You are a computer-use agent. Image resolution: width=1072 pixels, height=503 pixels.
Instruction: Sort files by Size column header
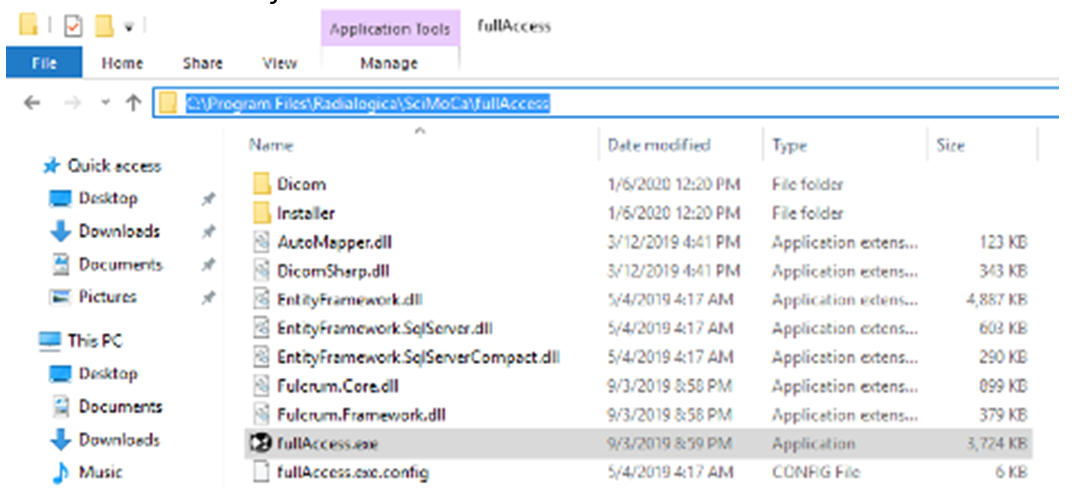(950, 146)
